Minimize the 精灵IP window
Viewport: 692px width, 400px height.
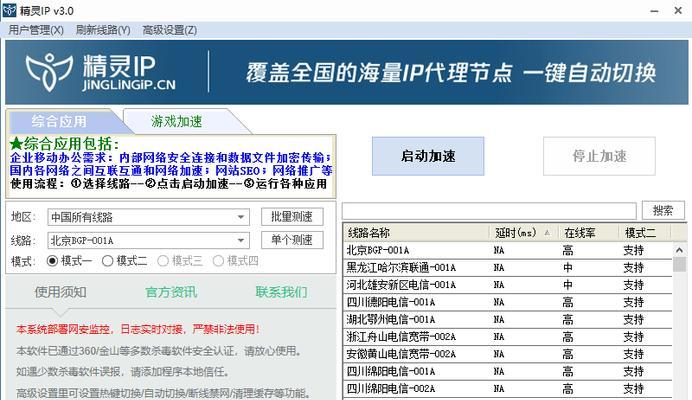tap(654, 11)
